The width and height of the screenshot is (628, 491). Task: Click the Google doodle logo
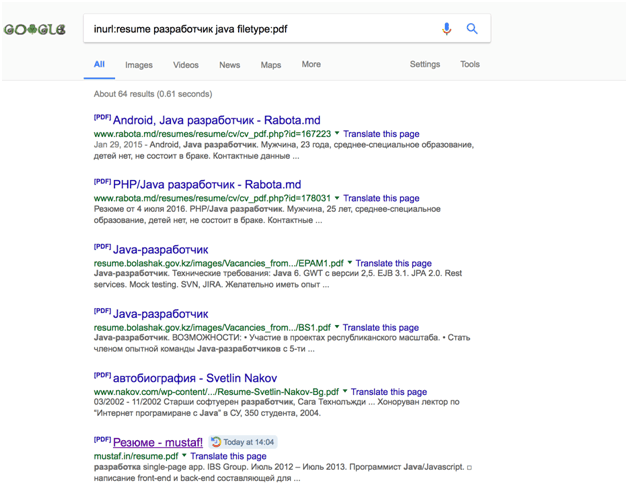point(35,29)
